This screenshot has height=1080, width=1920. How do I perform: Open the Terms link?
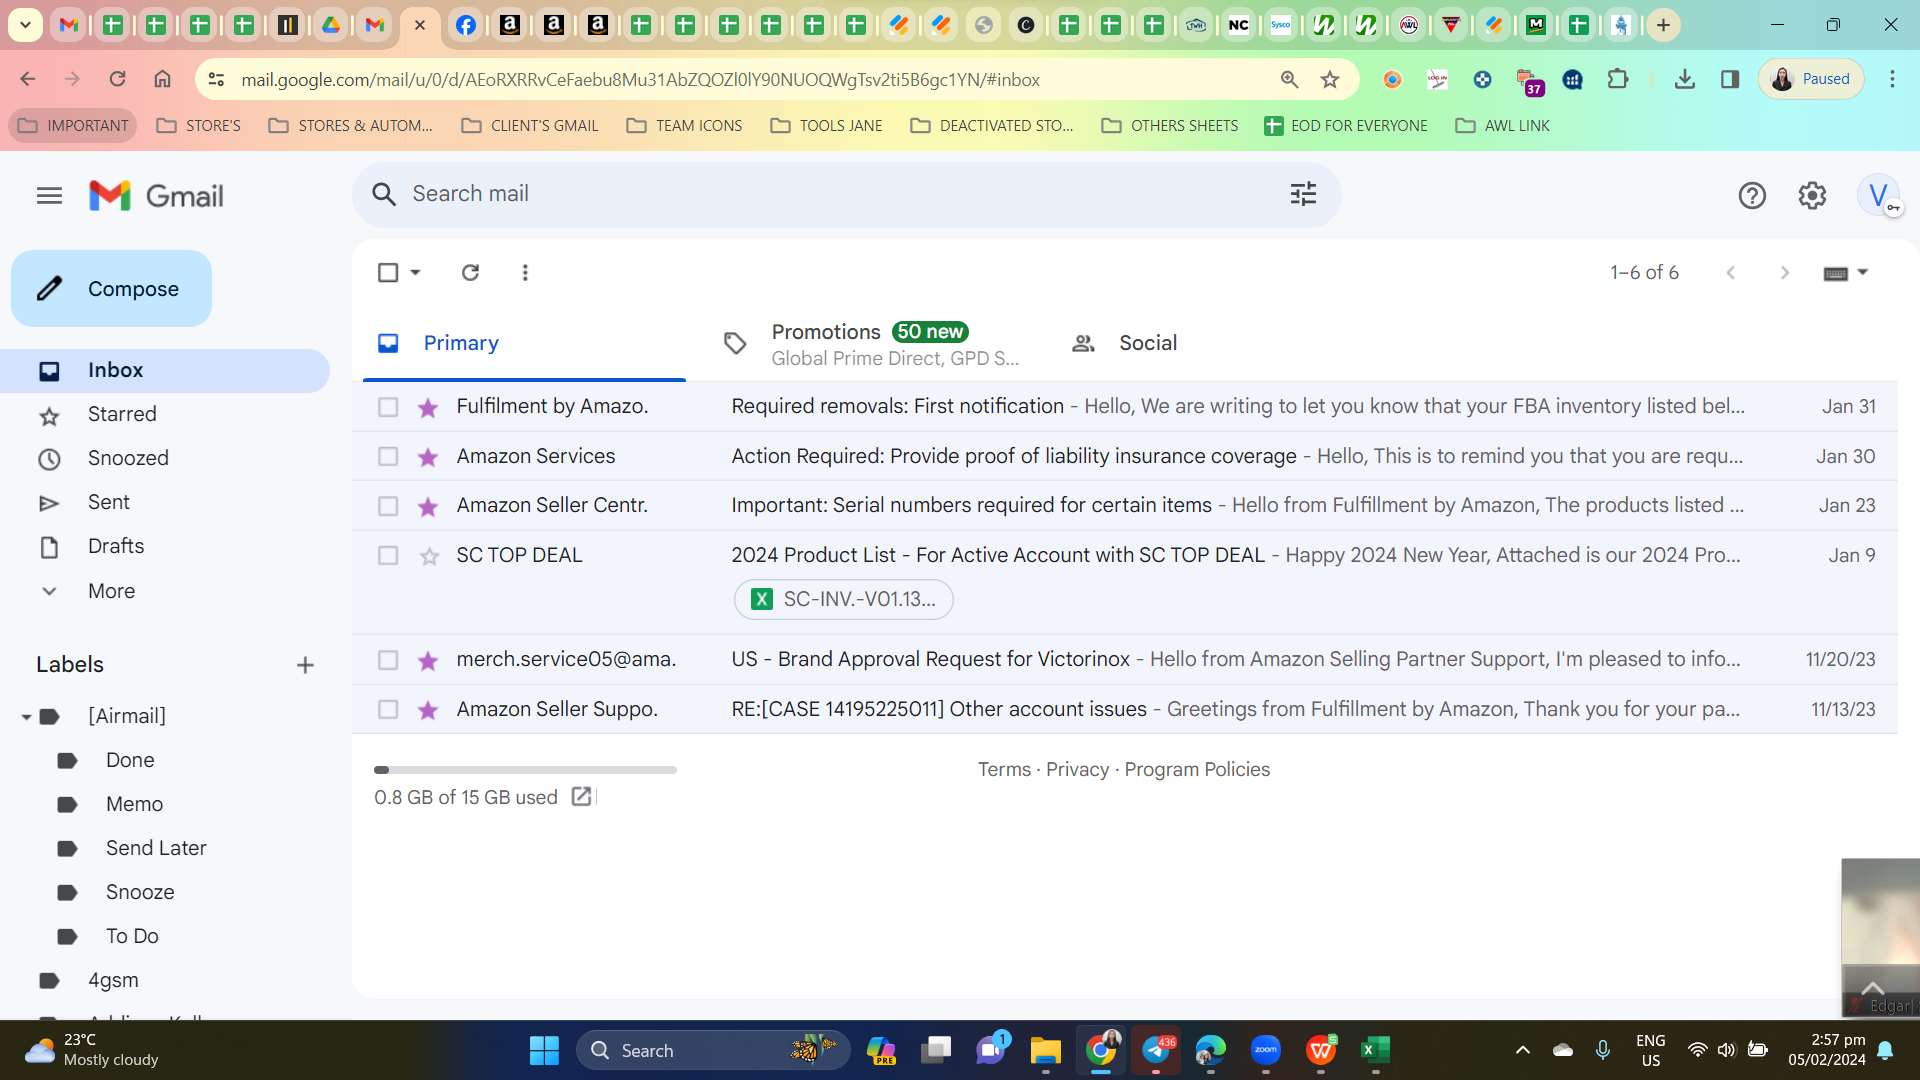point(1004,770)
